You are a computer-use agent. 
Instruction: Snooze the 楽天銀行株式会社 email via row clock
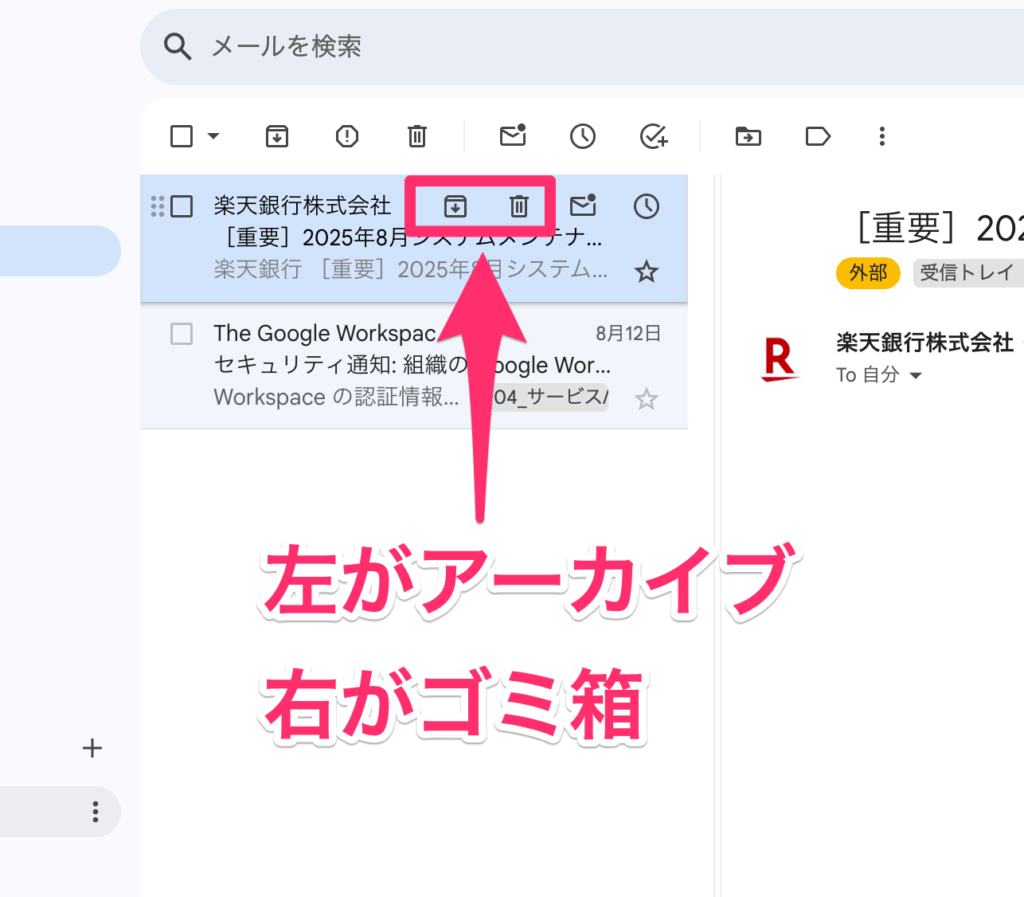[x=646, y=206]
